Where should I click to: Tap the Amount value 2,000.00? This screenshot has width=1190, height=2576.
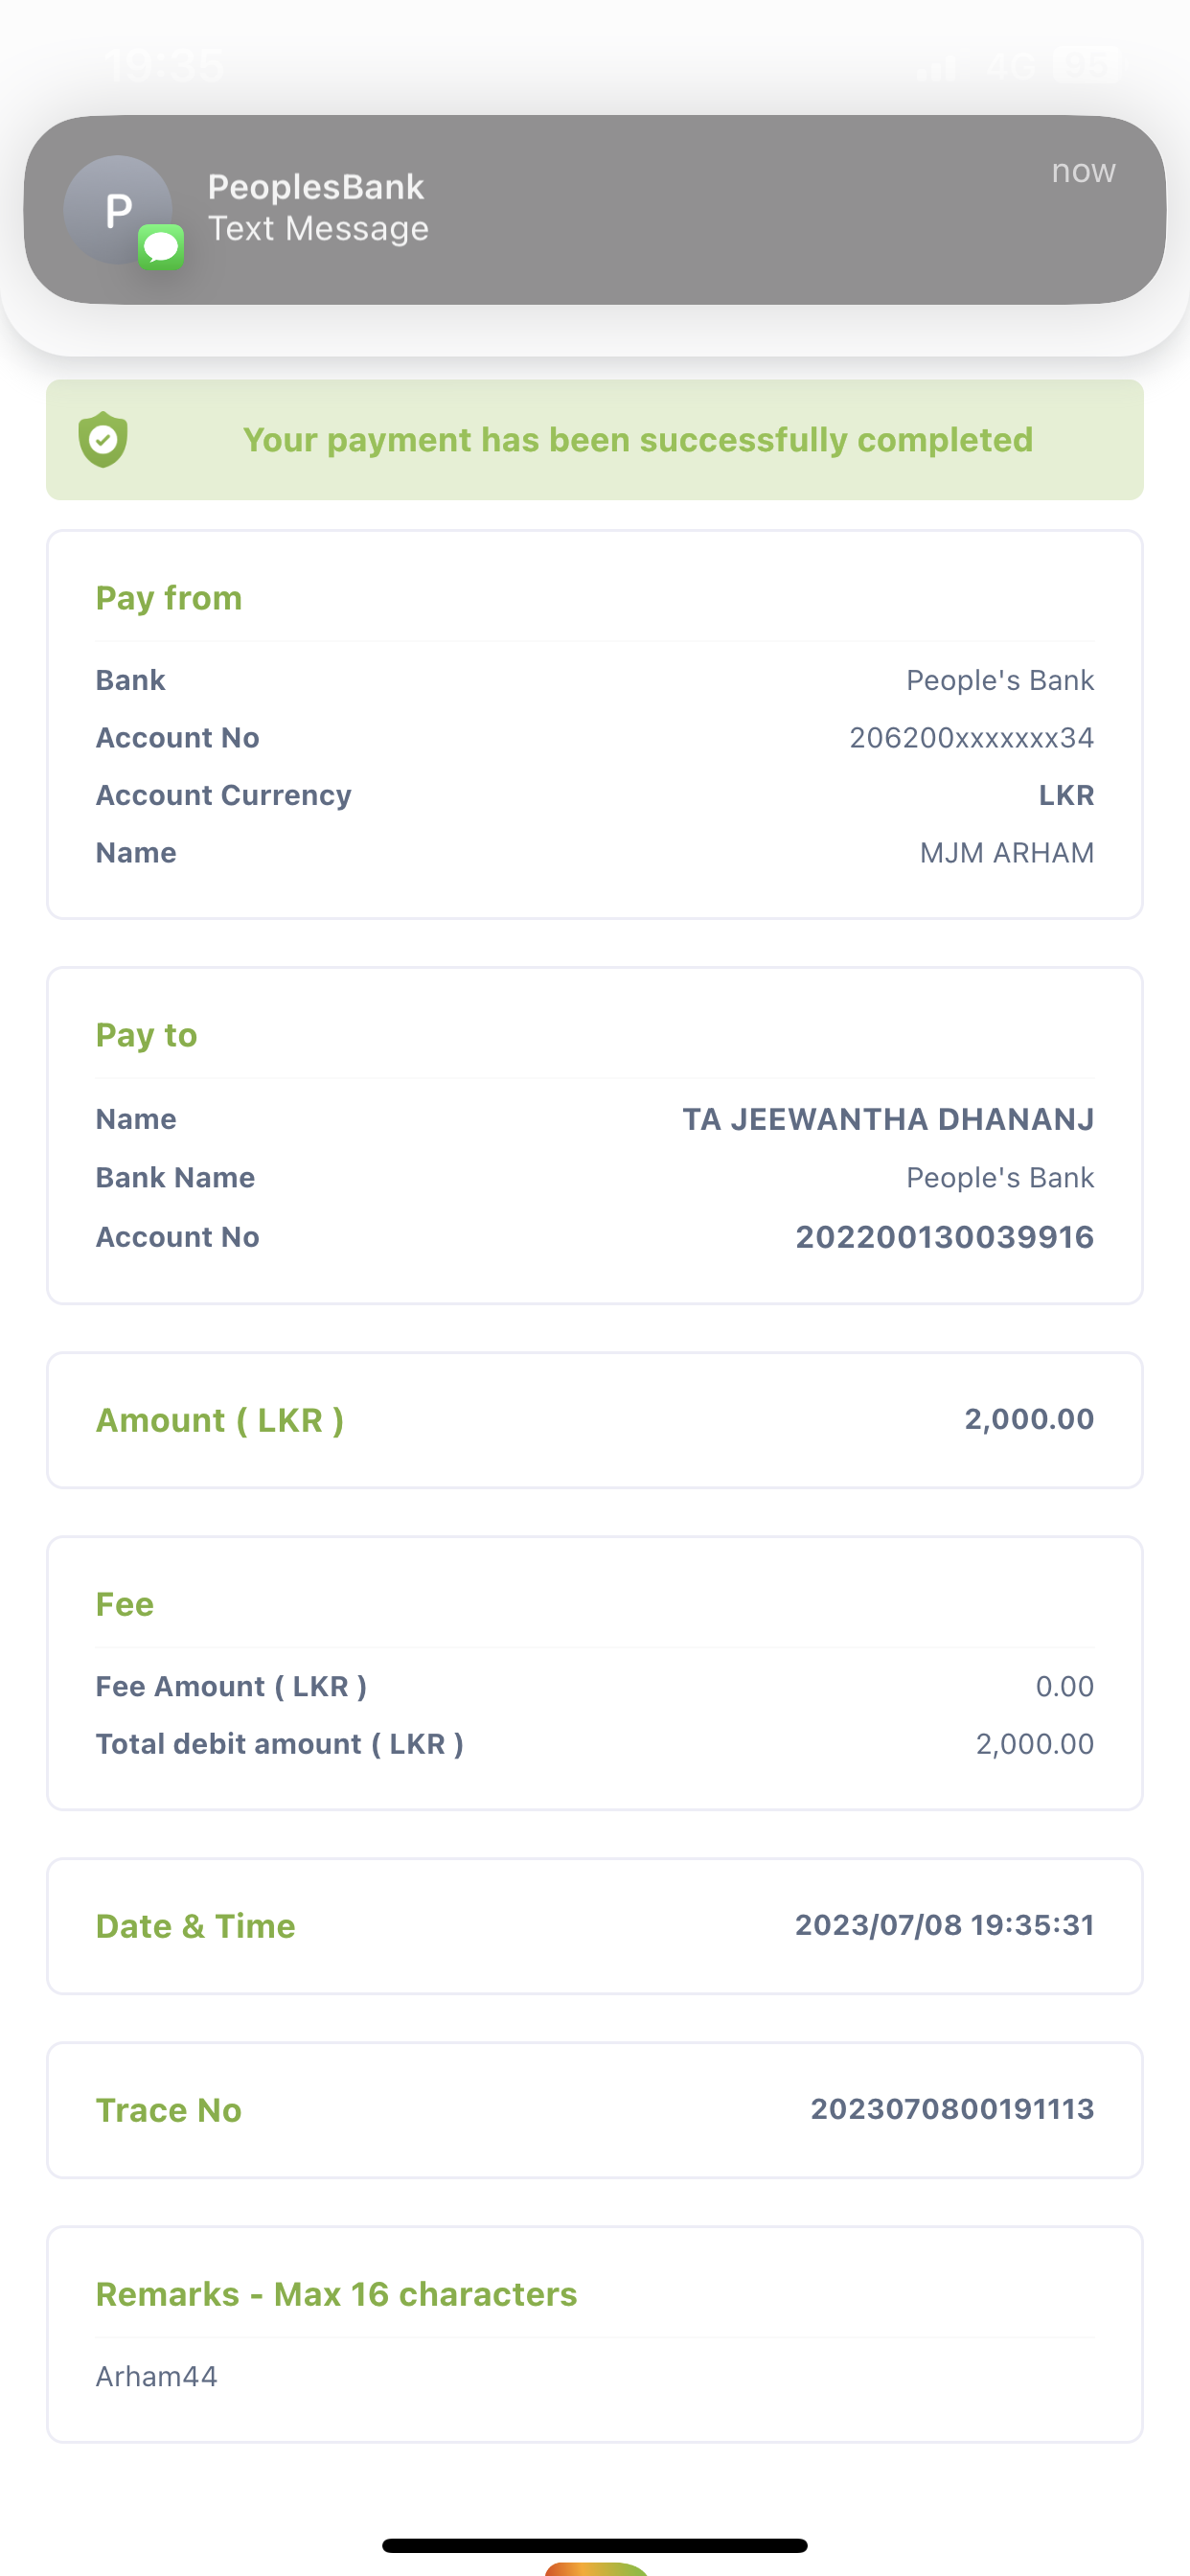(1029, 1419)
